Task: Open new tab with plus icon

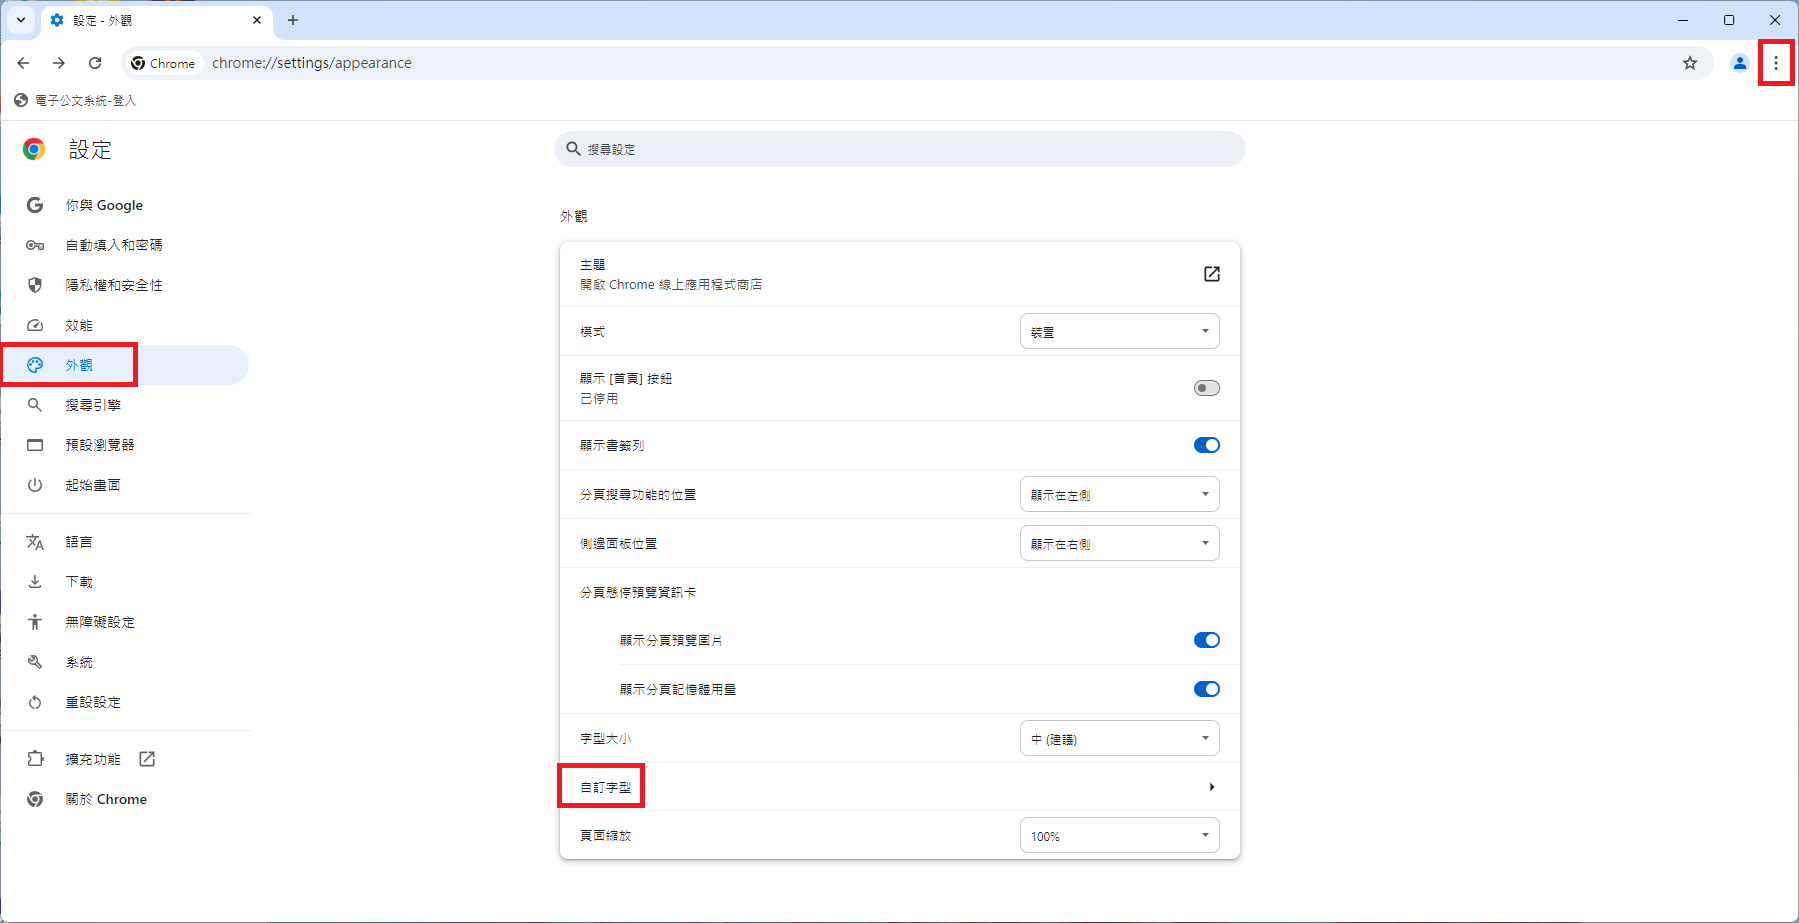Action: click(x=293, y=20)
